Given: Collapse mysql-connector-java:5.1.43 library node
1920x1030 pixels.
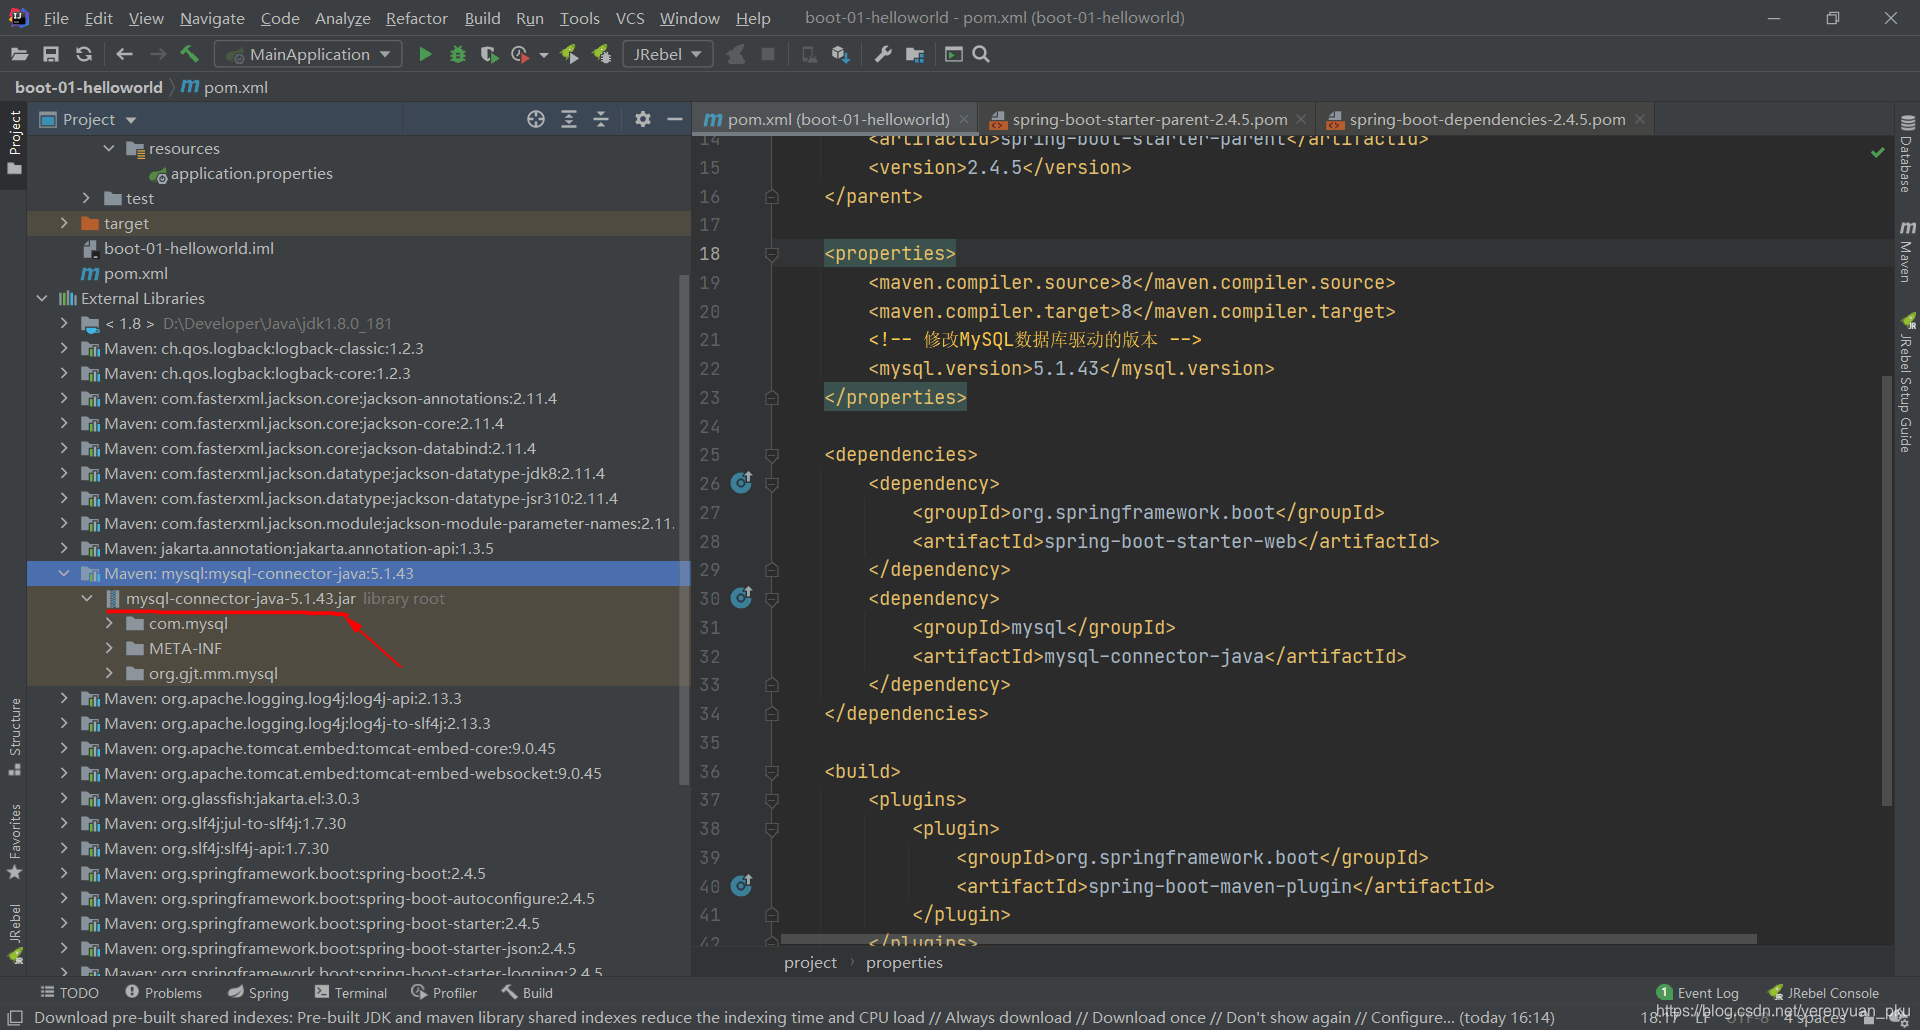Looking at the screenshot, I should [x=64, y=574].
